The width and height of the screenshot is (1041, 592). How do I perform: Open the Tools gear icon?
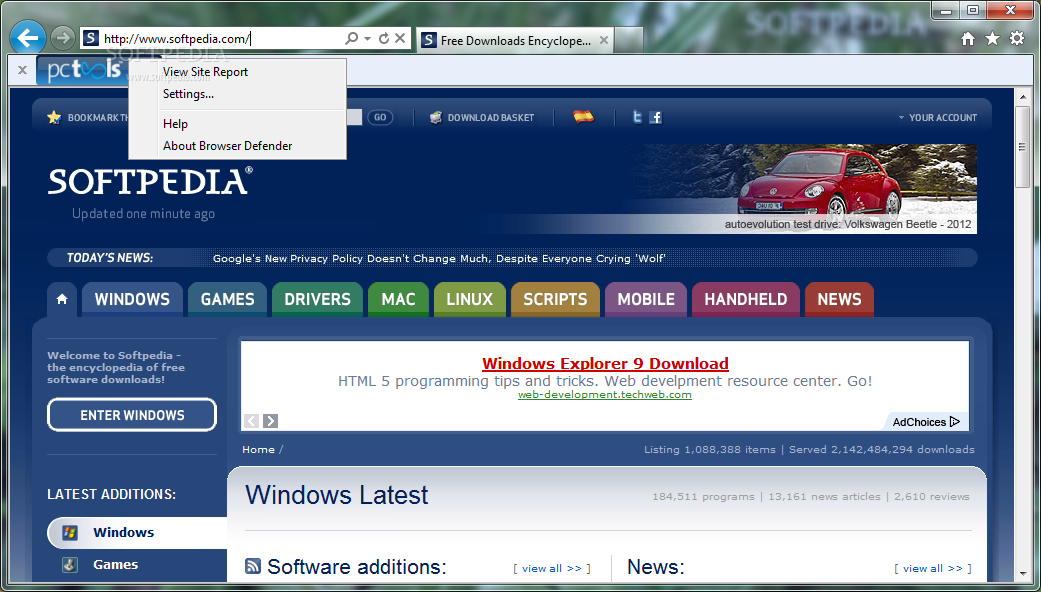tap(1017, 39)
